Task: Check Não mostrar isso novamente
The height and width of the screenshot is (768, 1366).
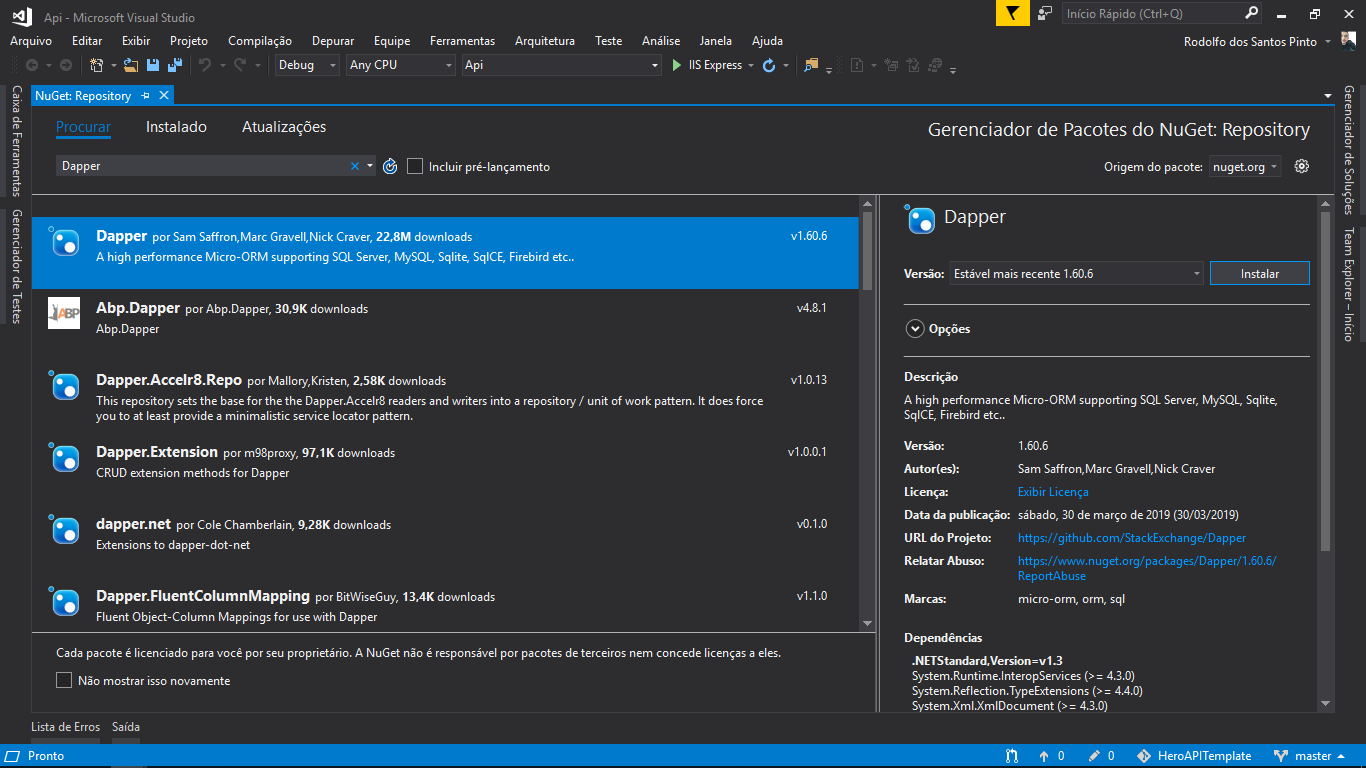Action: point(64,680)
